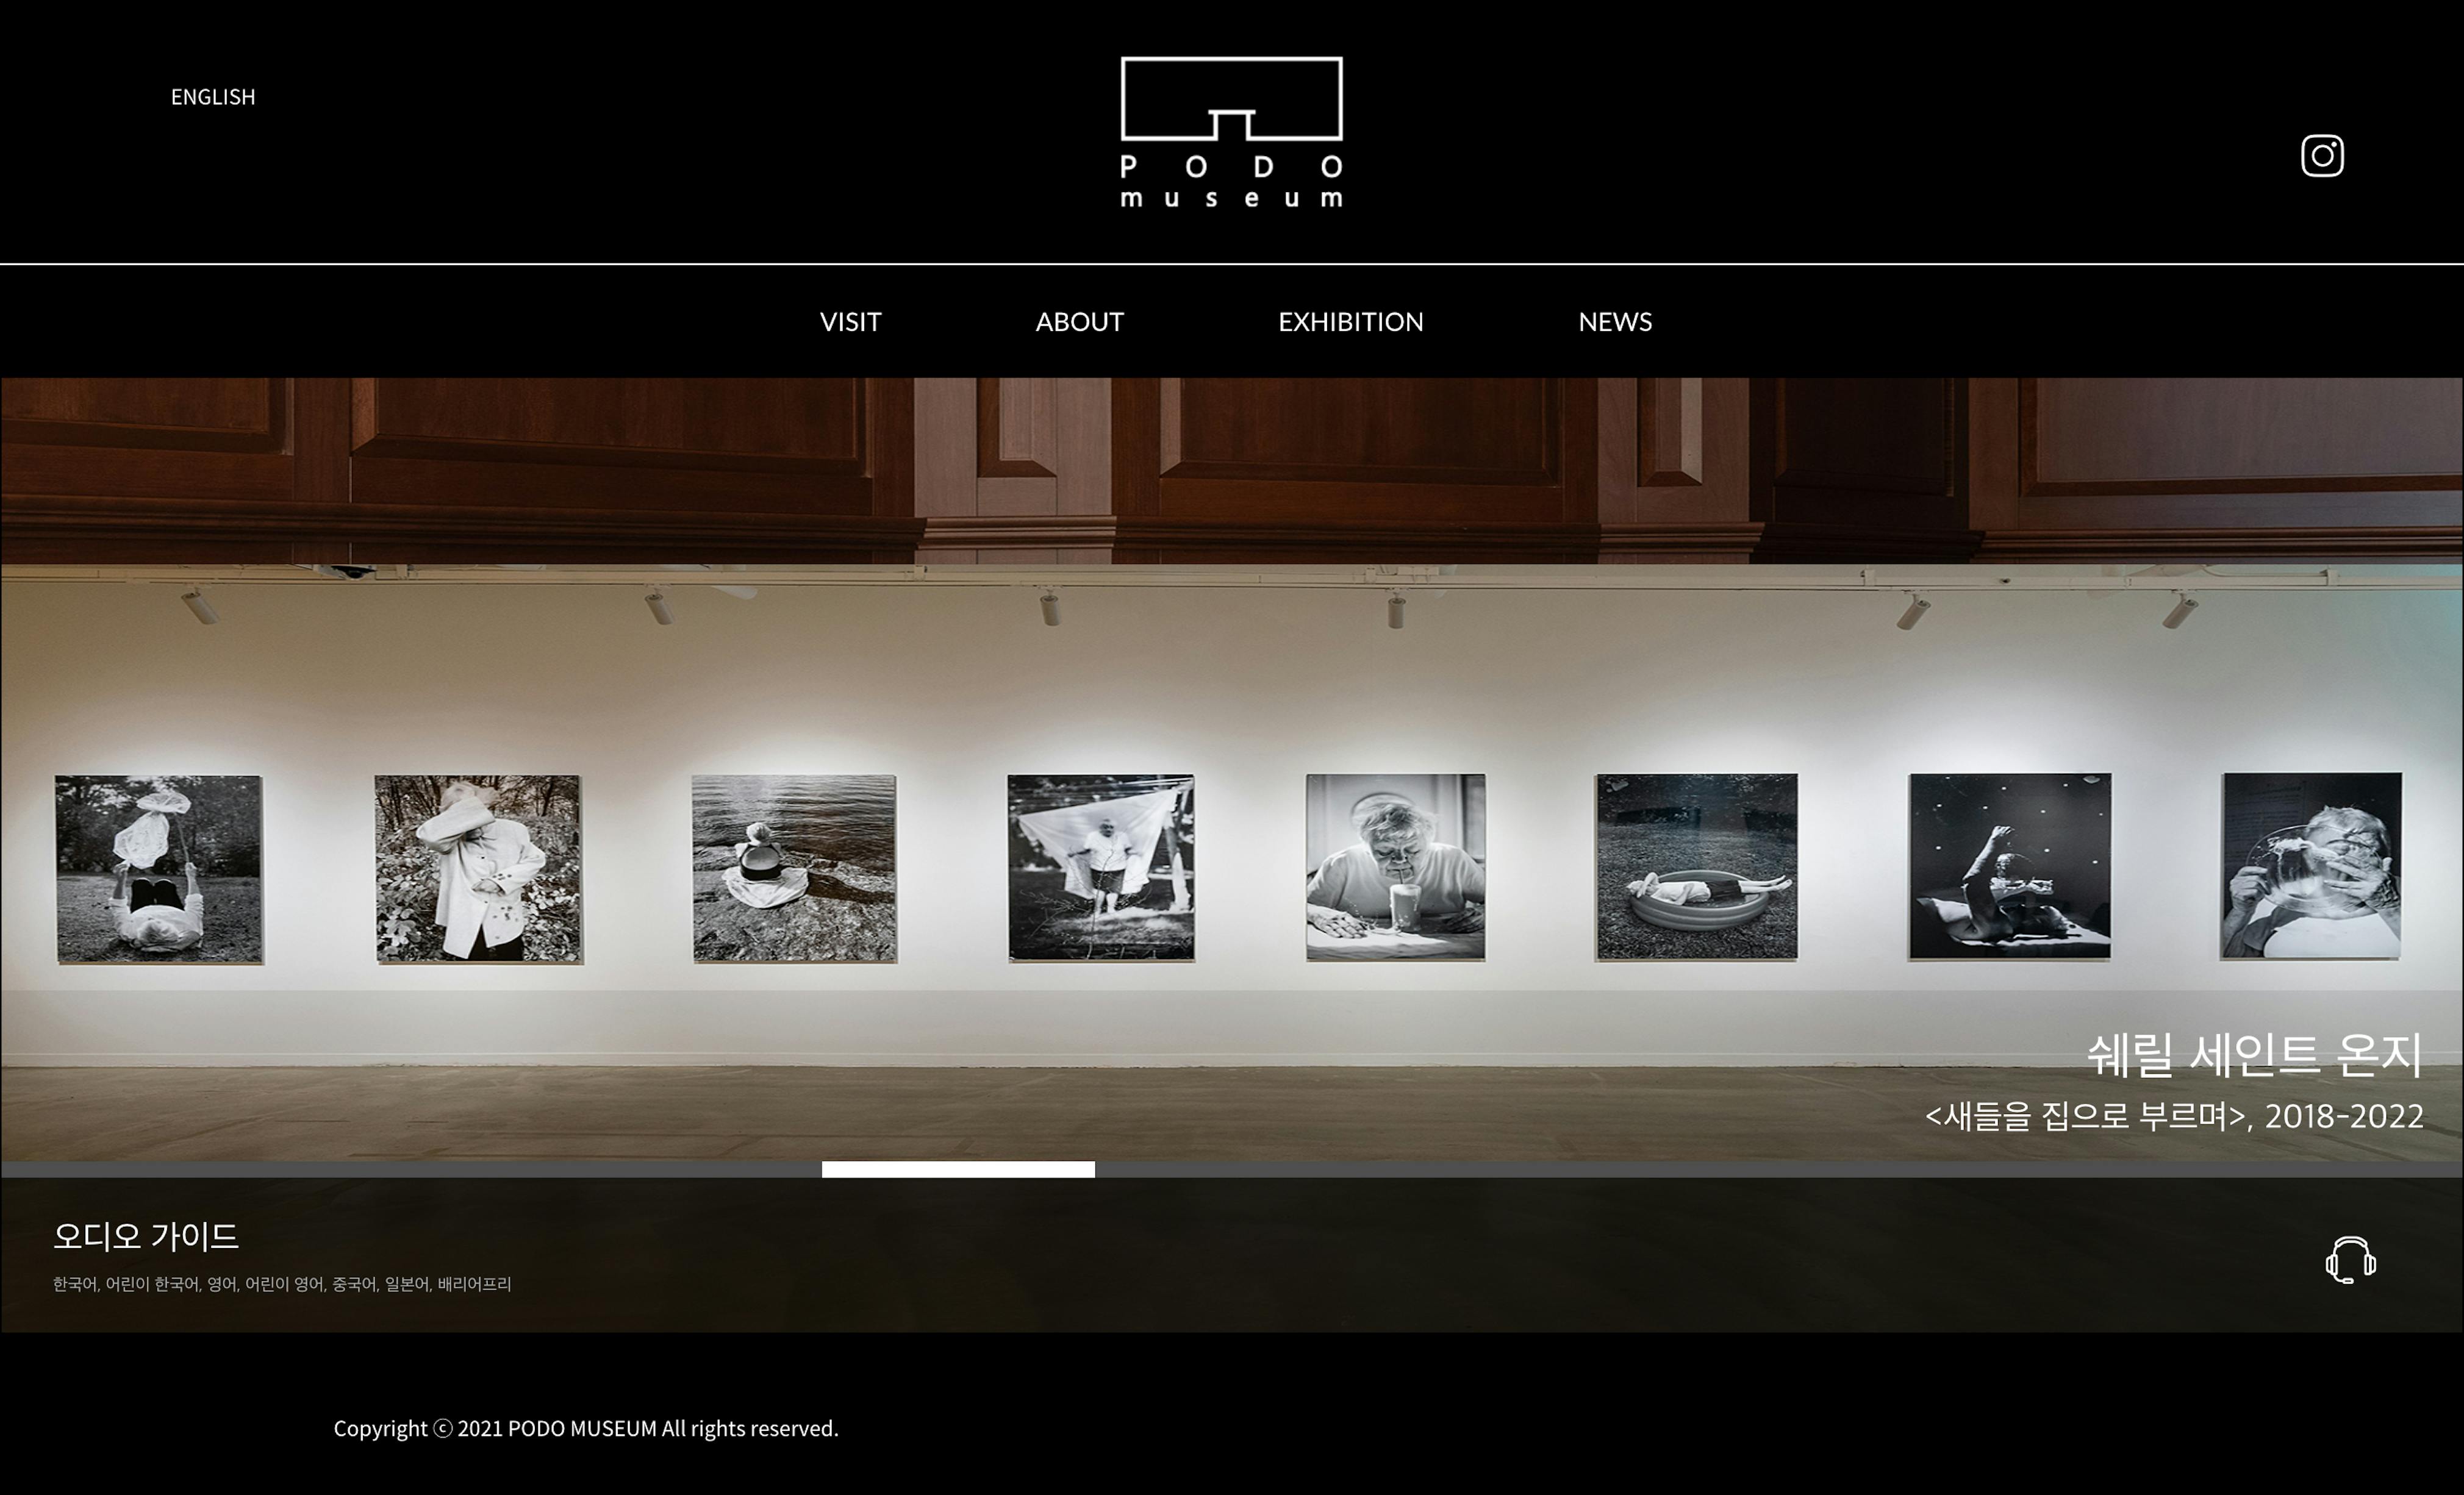Switch site language to ENGLISH
Image resolution: width=2464 pixels, height=1495 pixels.
(213, 97)
